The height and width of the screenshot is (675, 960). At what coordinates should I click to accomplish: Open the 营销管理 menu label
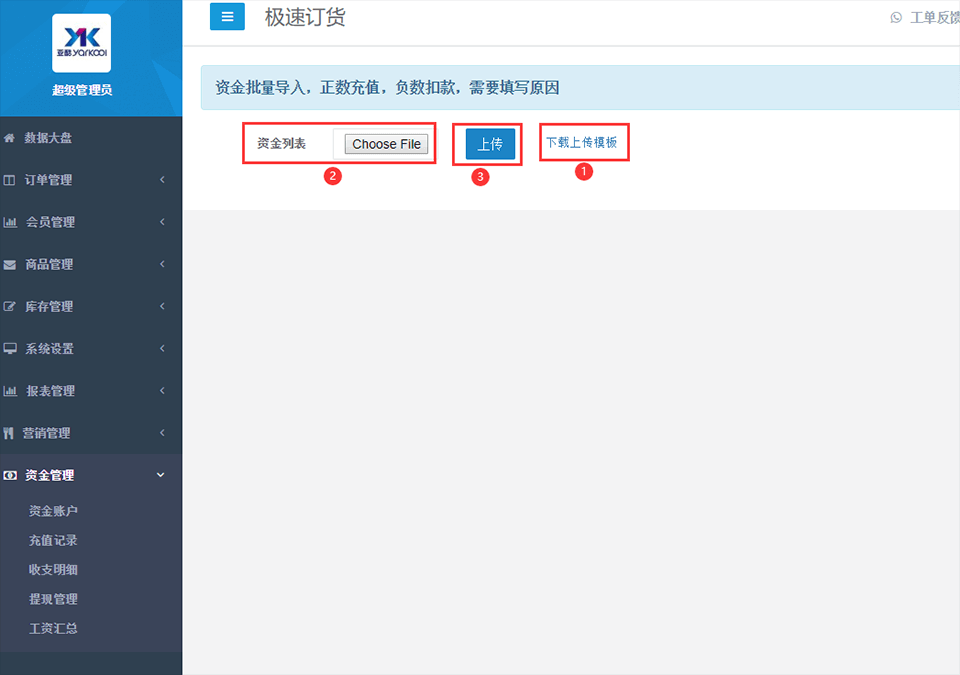(47, 433)
